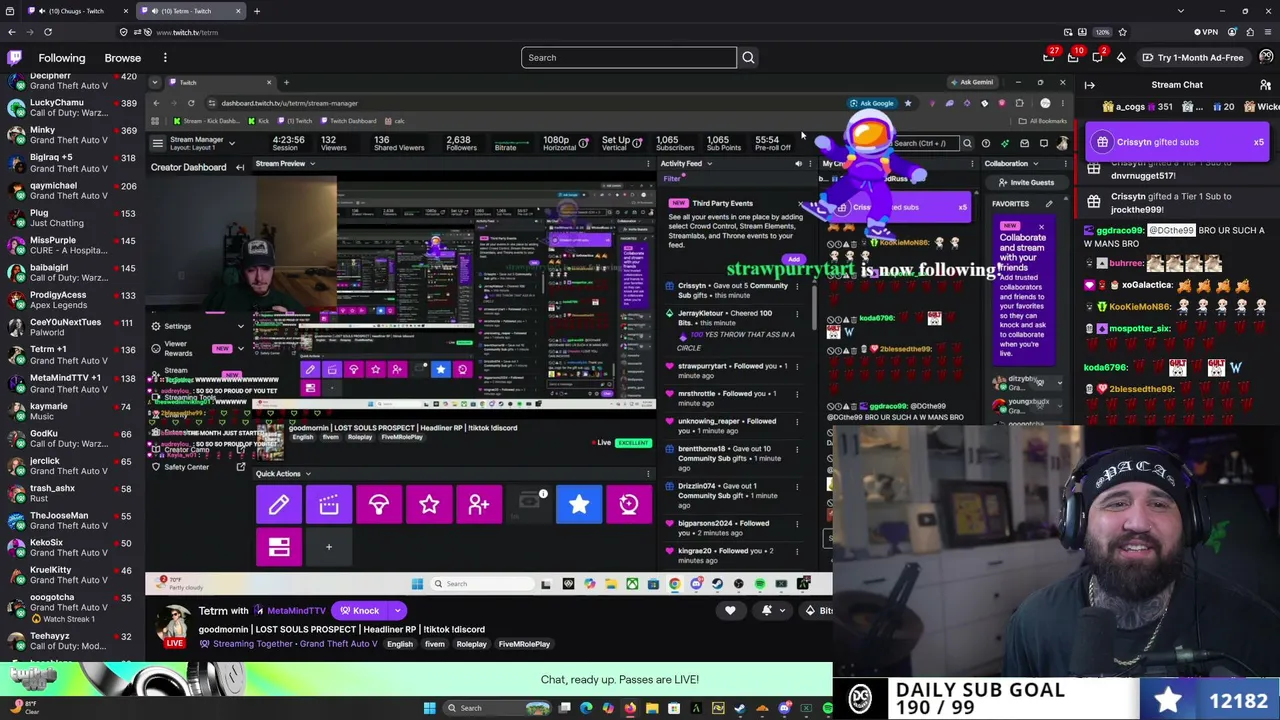1280x720 pixels.
Task: Collapse the Stream Chat panel
Action: (x=1090, y=85)
